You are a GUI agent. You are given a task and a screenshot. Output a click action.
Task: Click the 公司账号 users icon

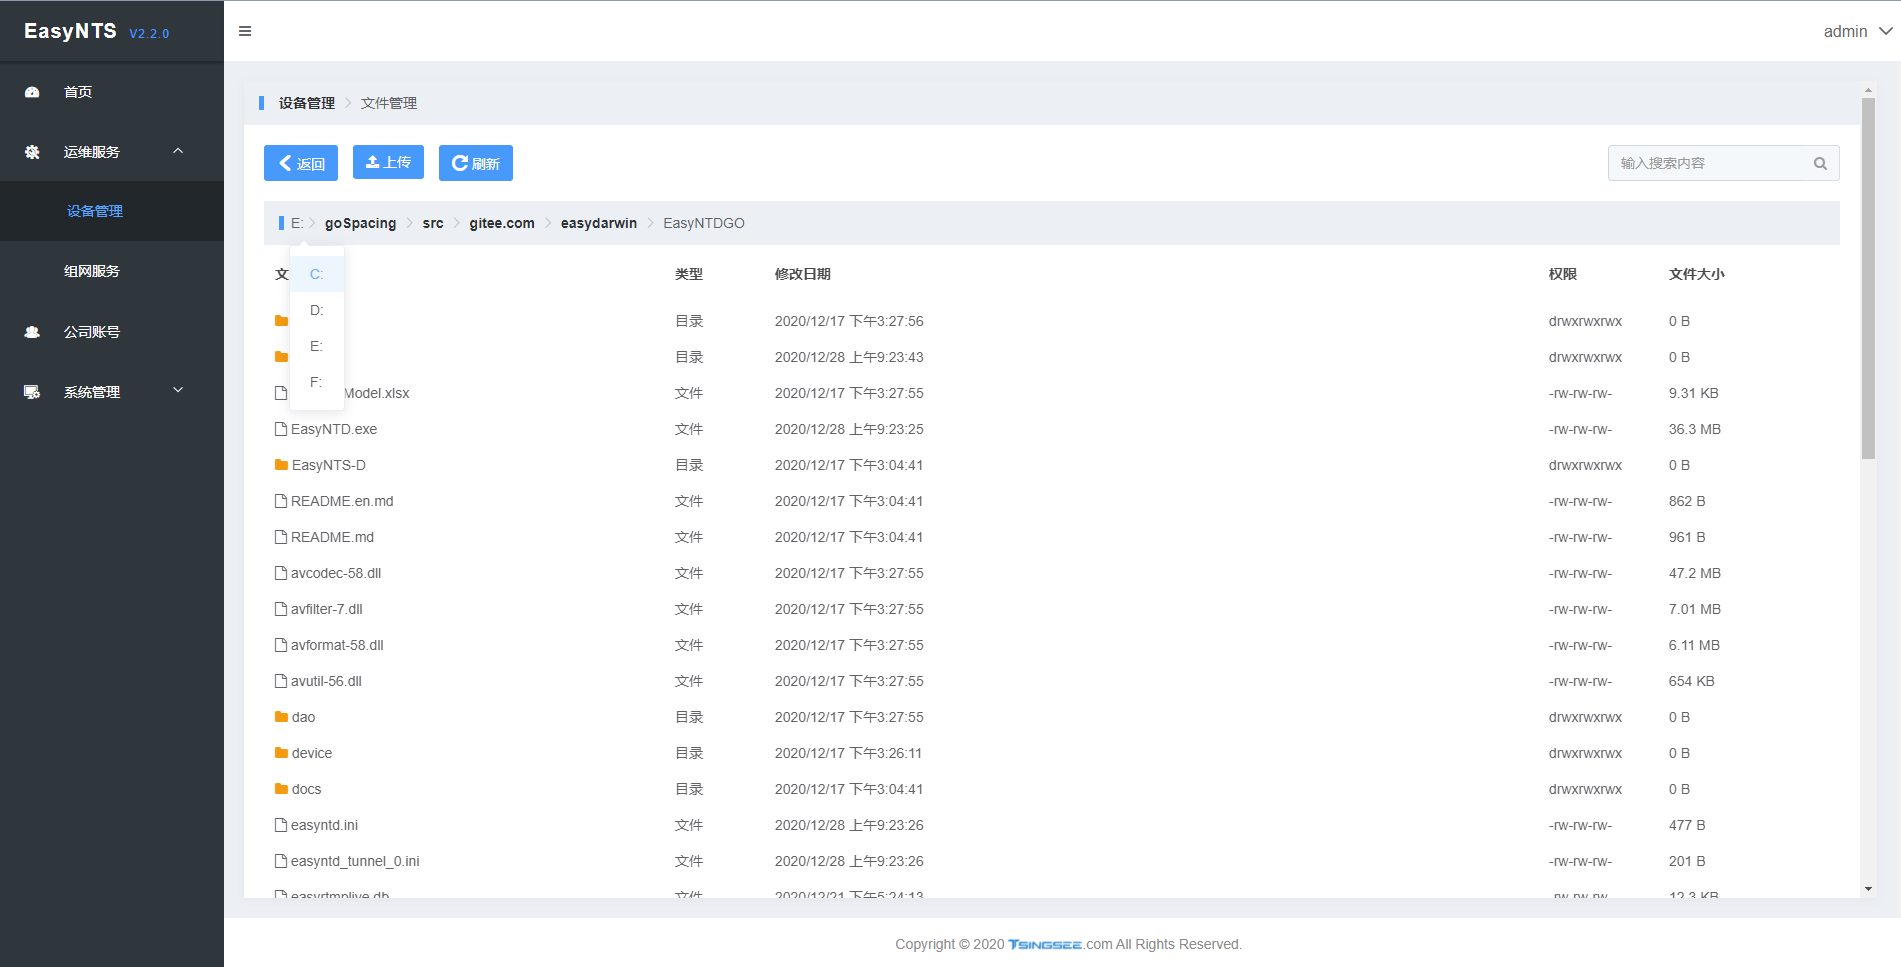[x=32, y=332]
